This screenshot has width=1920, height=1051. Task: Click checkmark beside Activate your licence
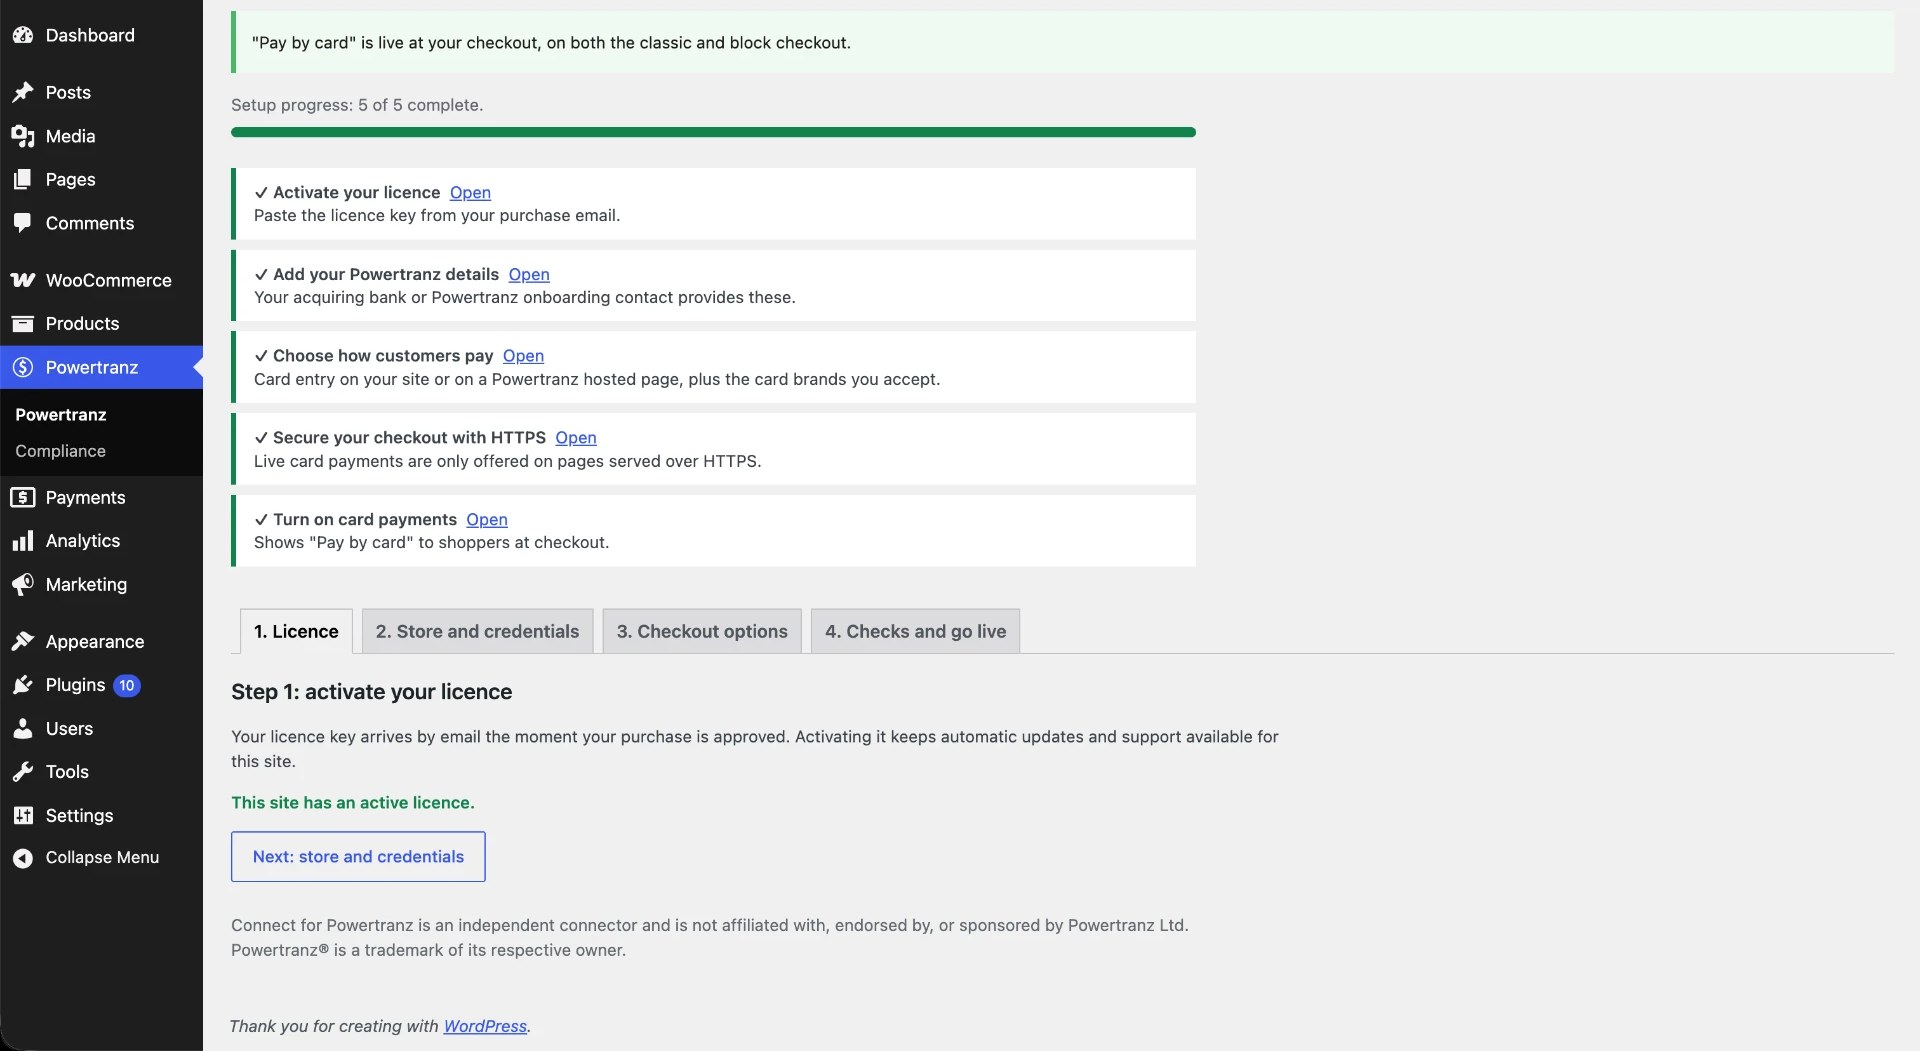click(x=261, y=192)
